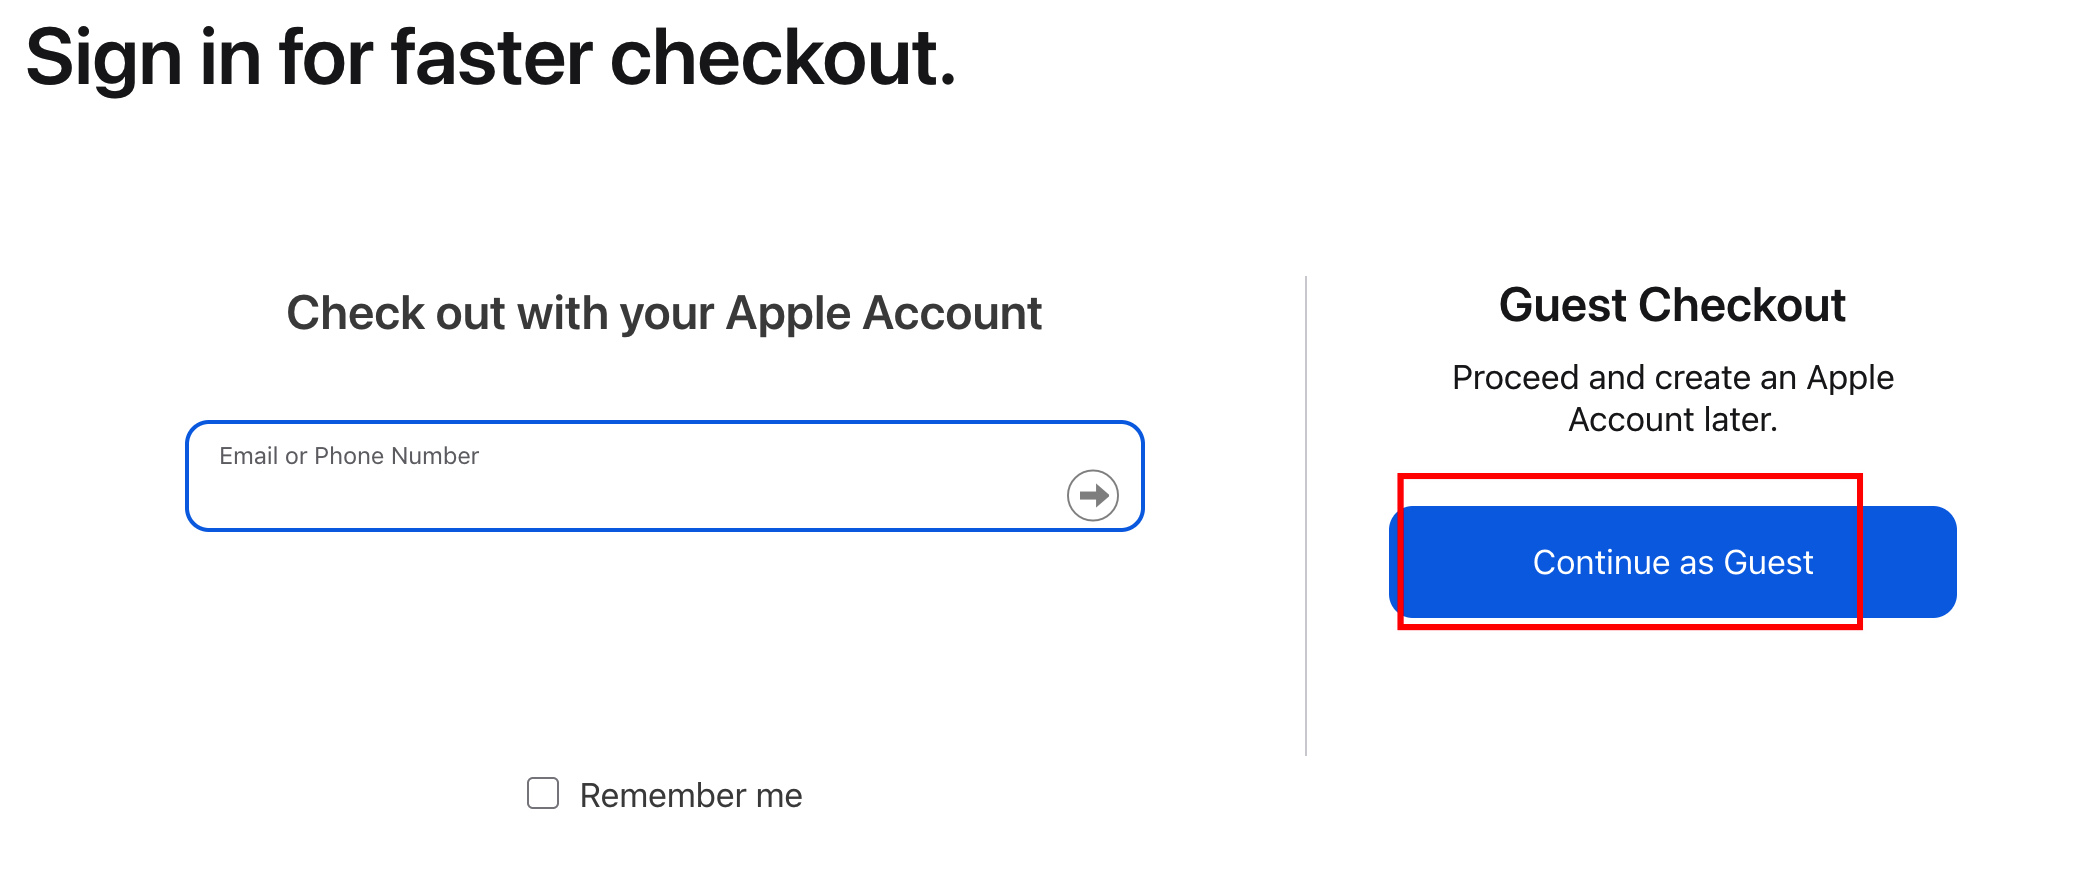Screen dimensions: 2100x876
Task: Click the arrow submit icon in the email field
Action: [x=1092, y=495]
